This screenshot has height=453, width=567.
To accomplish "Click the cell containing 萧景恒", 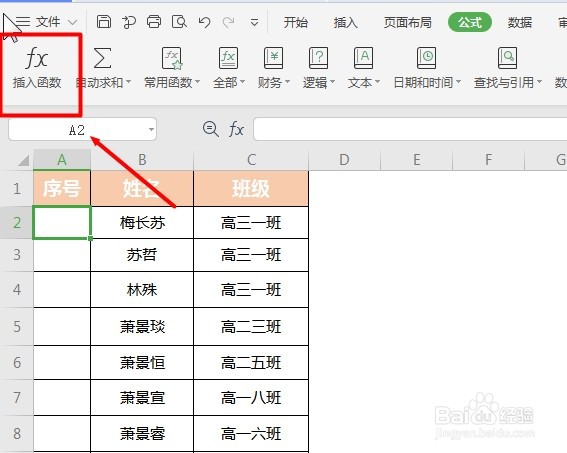I will pos(142,363).
